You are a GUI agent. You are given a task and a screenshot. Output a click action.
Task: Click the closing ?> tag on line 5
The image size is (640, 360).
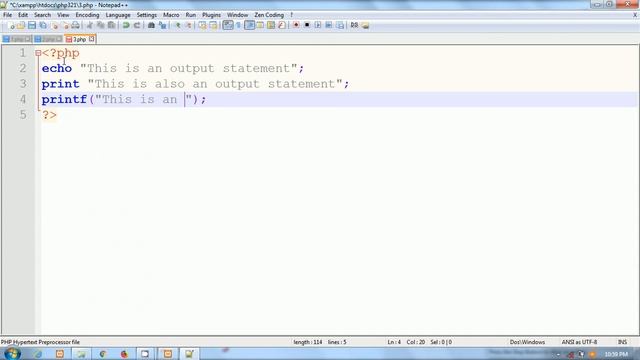pos(49,115)
